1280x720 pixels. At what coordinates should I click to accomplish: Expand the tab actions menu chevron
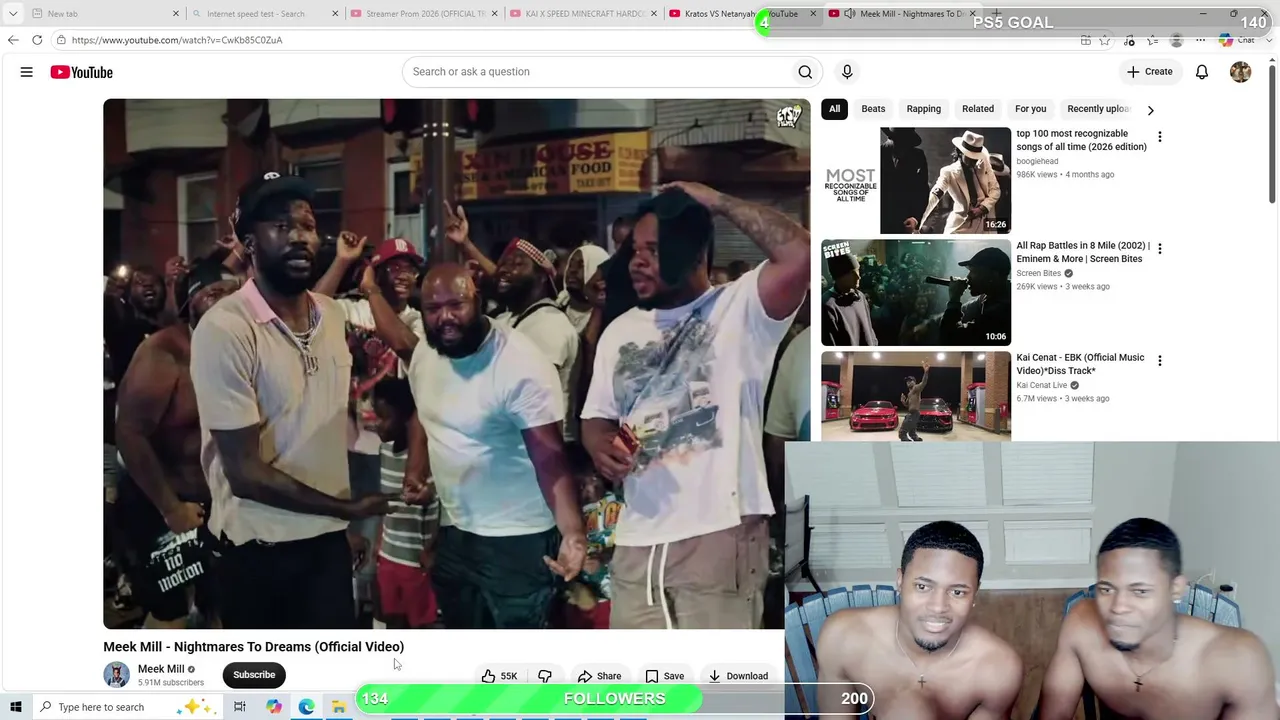pyautogui.click(x=13, y=14)
